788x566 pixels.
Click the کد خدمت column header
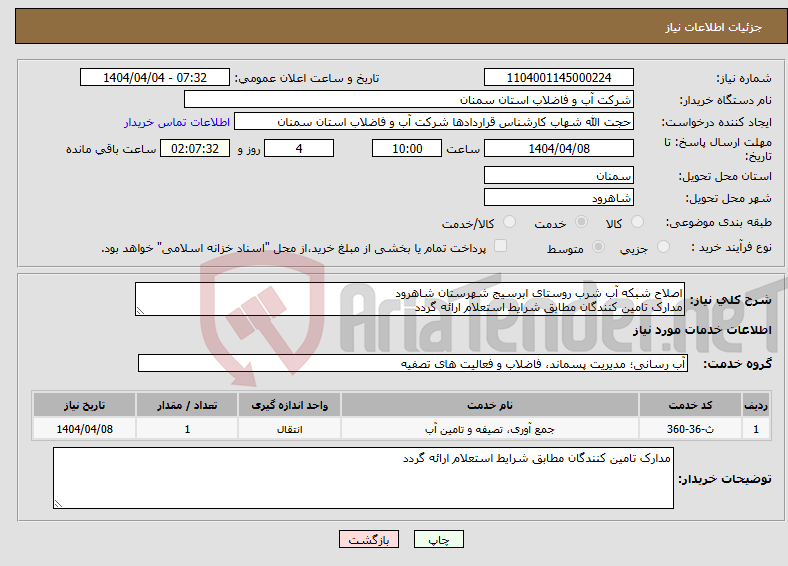pyautogui.click(x=691, y=405)
